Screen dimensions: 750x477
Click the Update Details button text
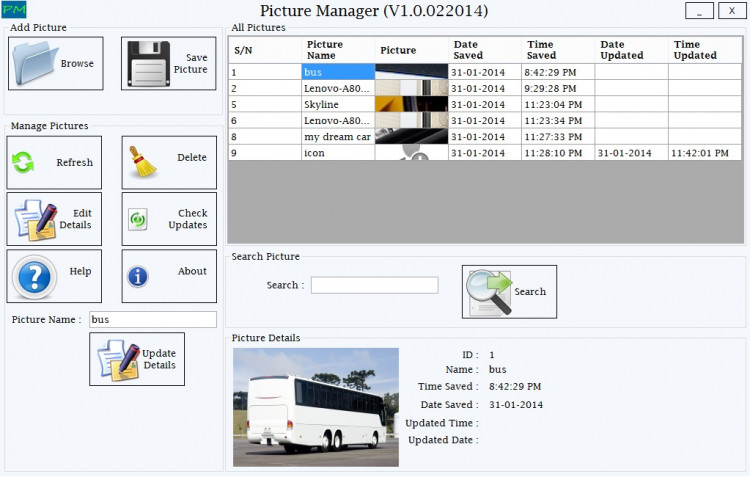[x=159, y=359]
